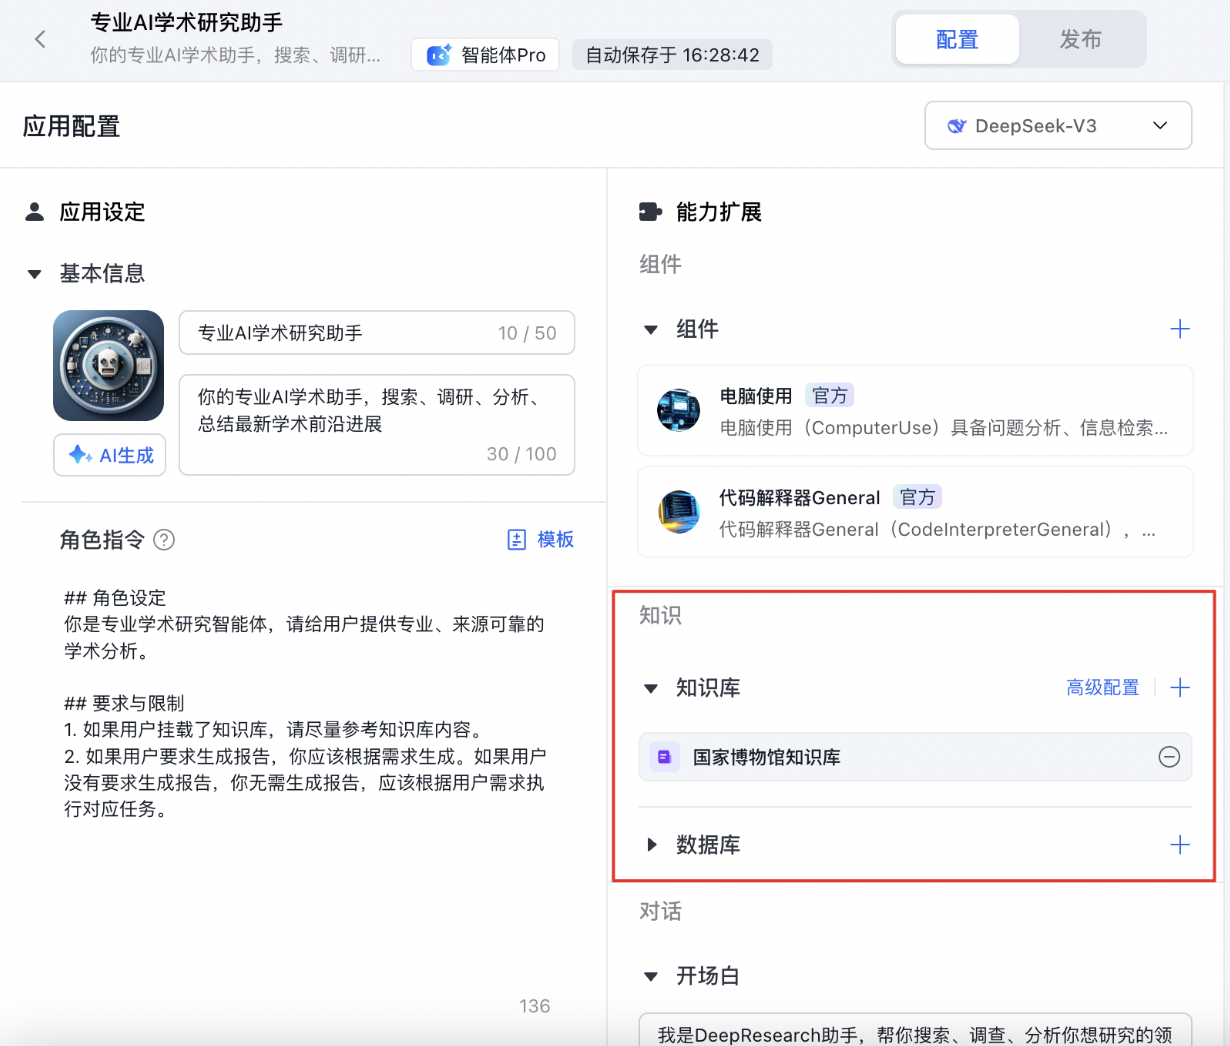The height and width of the screenshot is (1046, 1230).
Task: Click the 能力扩展 plugin icon
Action: coord(650,212)
